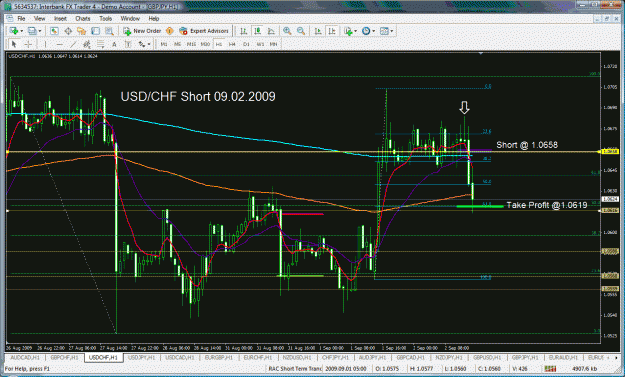Viewport: 625px width, 377px height.
Task: Click the Expert Advisors button
Action: [204, 31]
